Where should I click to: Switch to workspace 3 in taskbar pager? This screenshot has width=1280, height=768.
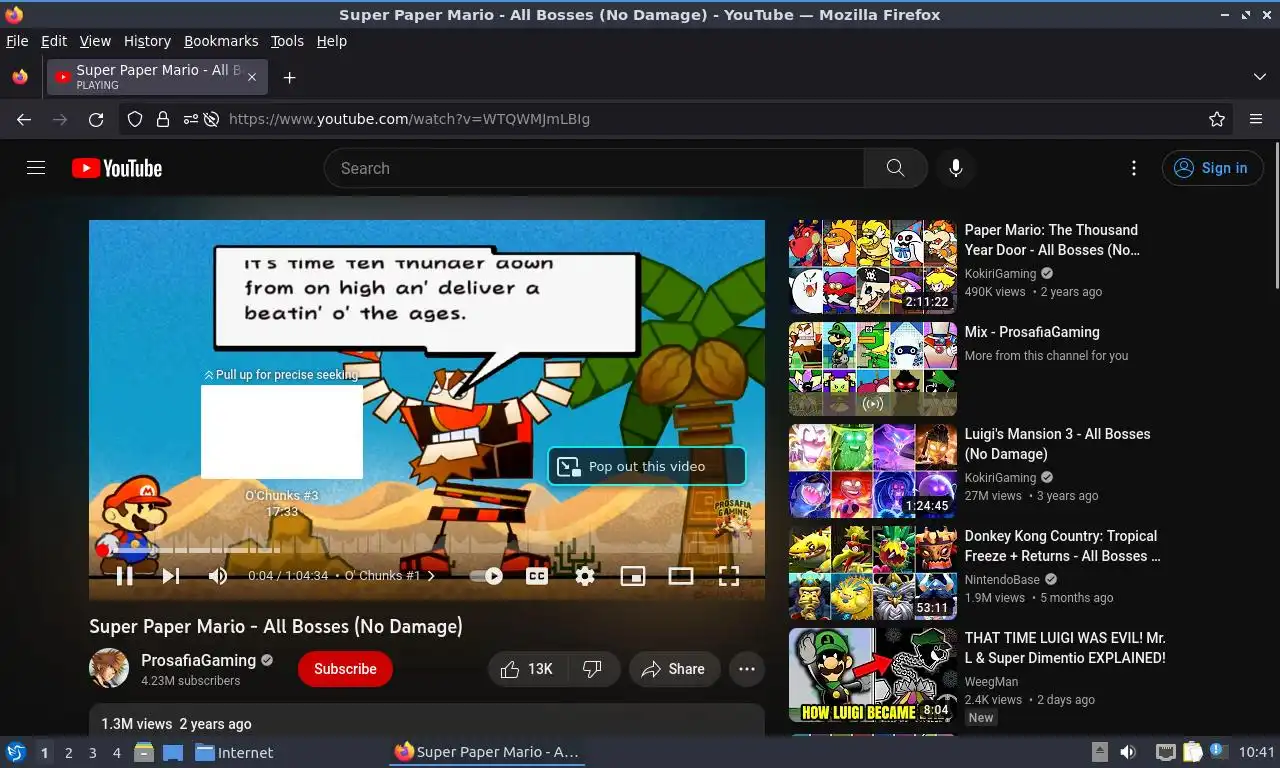click(92, 753)
